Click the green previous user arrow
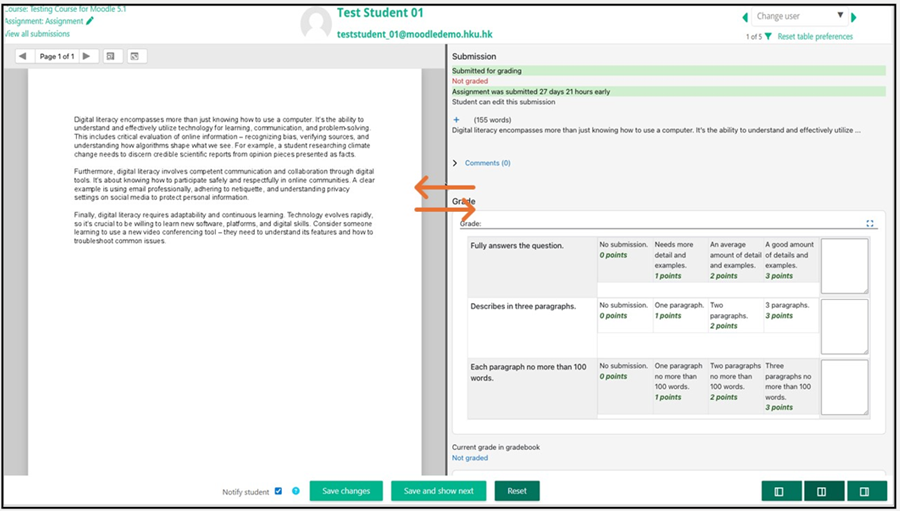Image resolution: width=900 pixels, height=511 pixels. pyautogui.click(x=744, y=17)
